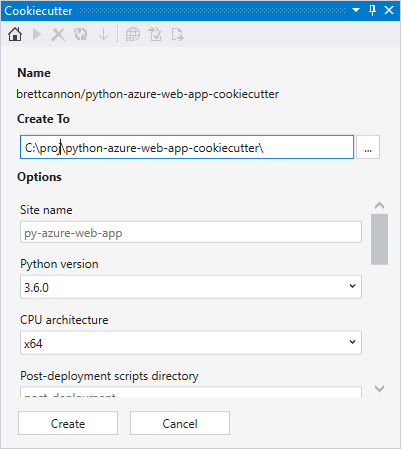
Task: Open the GitHub wiki document icon
Action: 177,34
